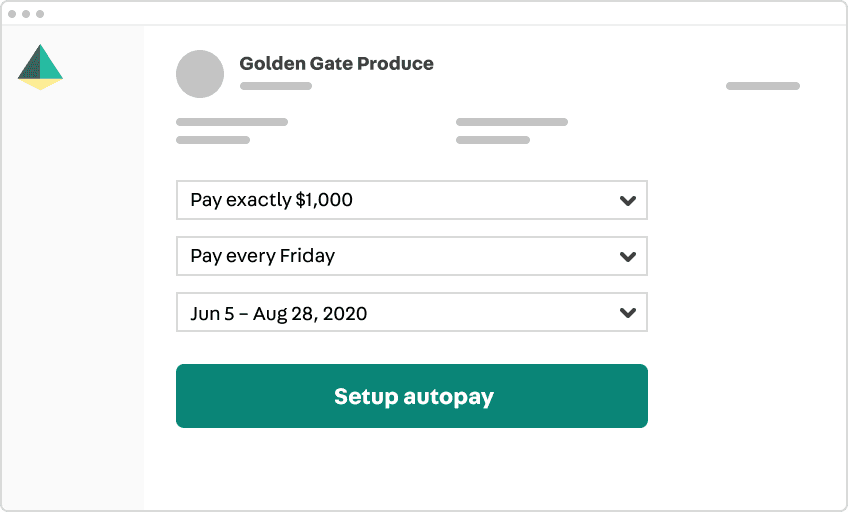The height and width of the screenshot is (512, 848).
Task: Click the lower right-column placeholder detail line
Action: point(493,140)
